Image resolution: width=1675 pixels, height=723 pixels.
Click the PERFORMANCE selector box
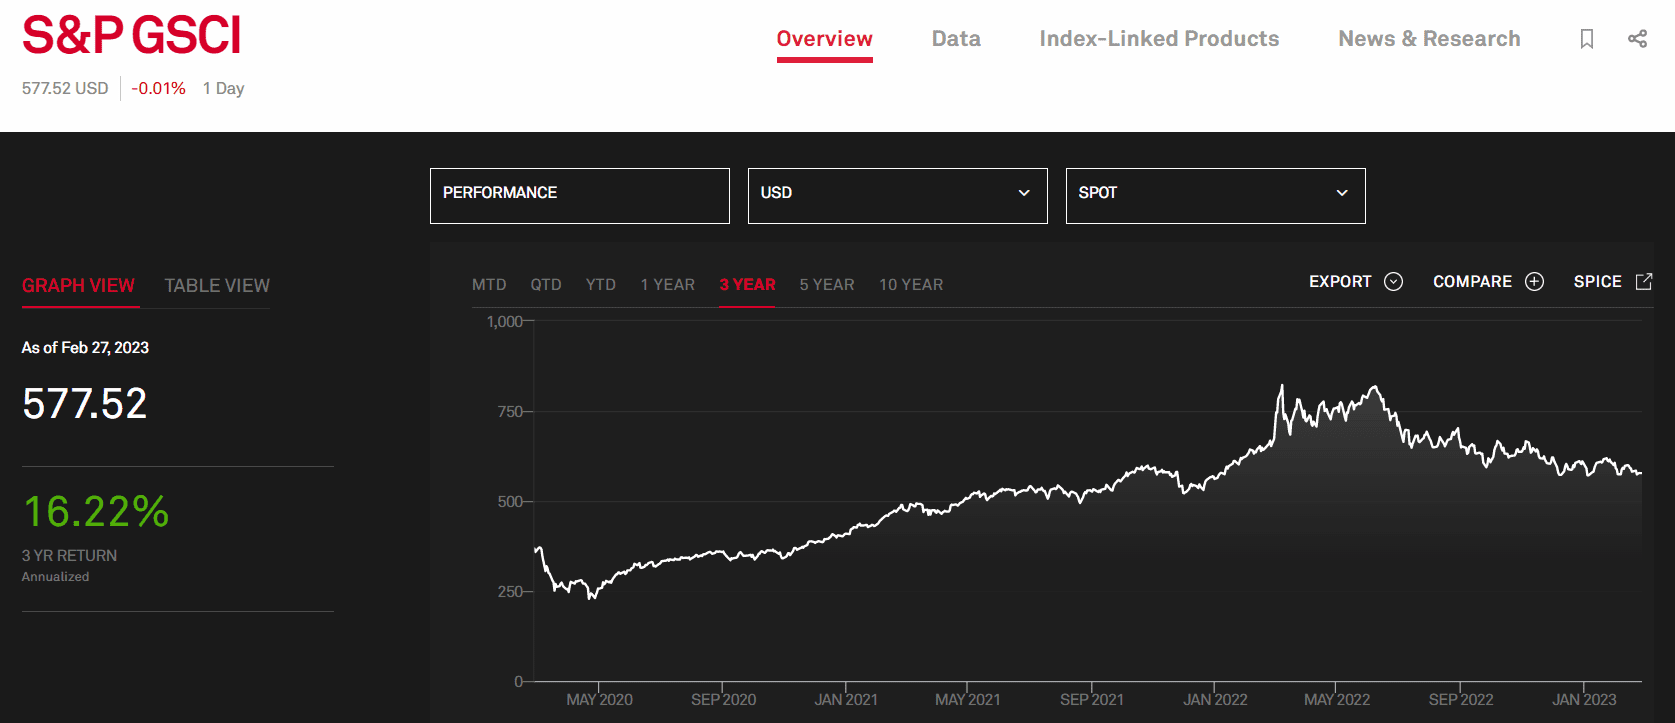579,196
